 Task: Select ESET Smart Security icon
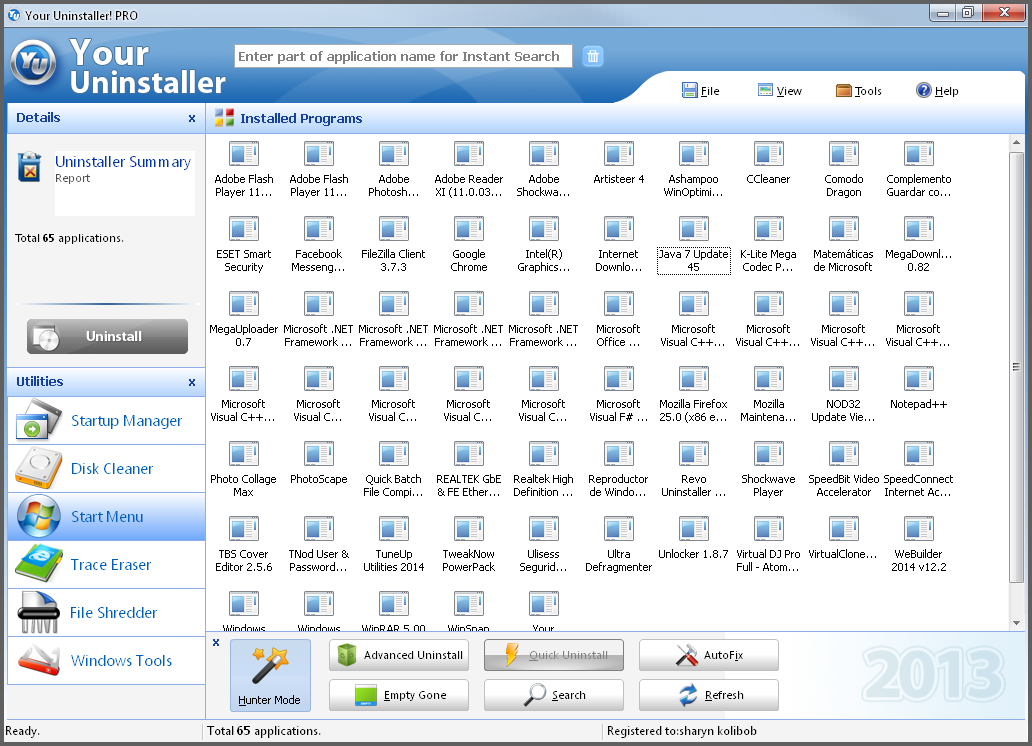click(x=244, y=230)
